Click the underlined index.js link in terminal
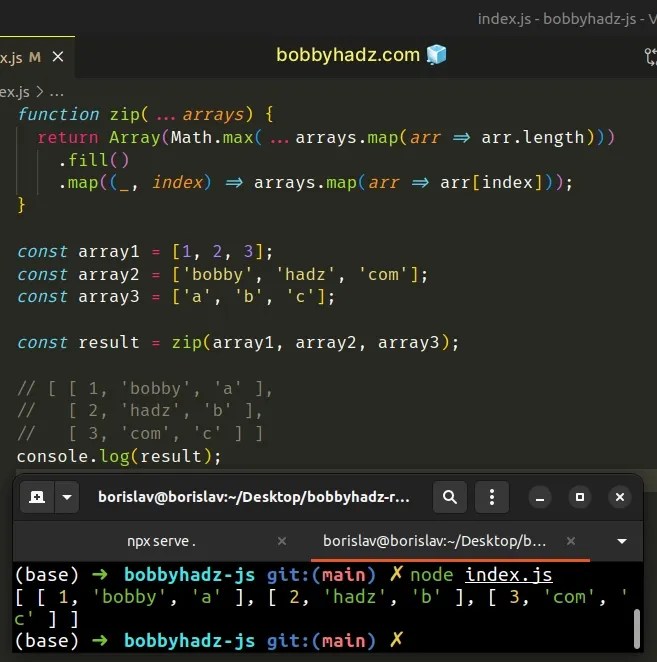Screen dimensions: 657x662 click(508, 575)
